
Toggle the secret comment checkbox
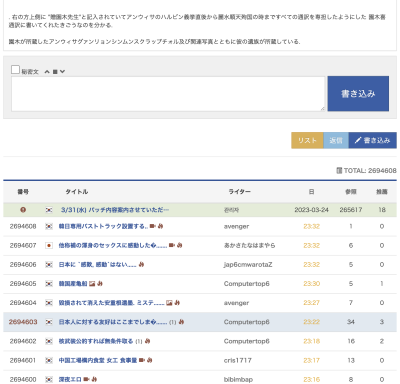pyautogui.click(x=15, y=70)
